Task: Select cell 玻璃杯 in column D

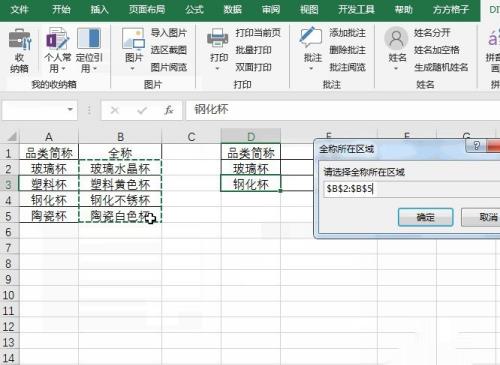Action: 251,169
